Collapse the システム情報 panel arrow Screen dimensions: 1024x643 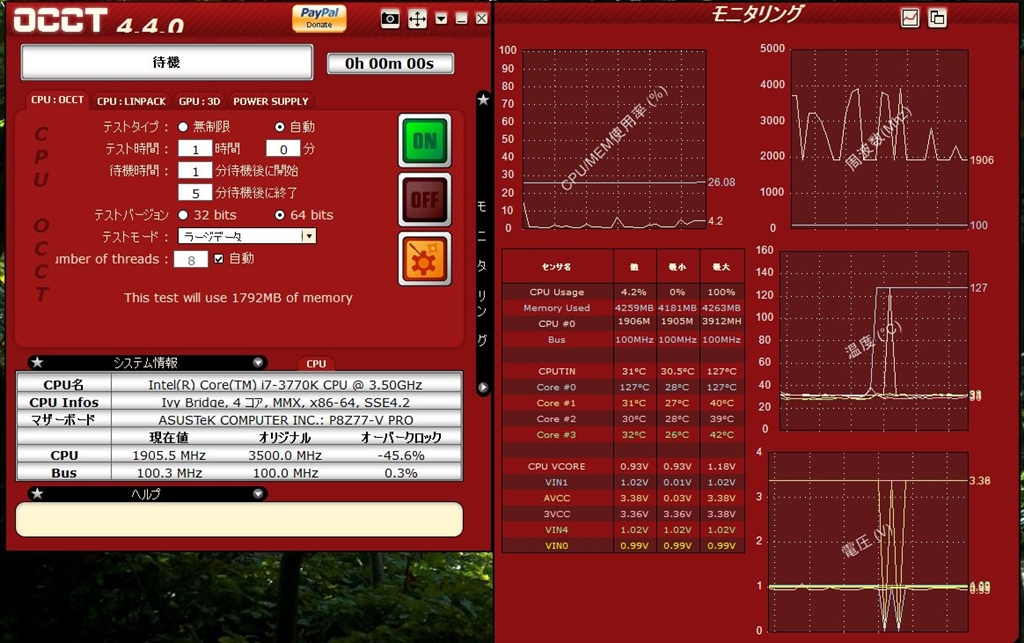258,362
